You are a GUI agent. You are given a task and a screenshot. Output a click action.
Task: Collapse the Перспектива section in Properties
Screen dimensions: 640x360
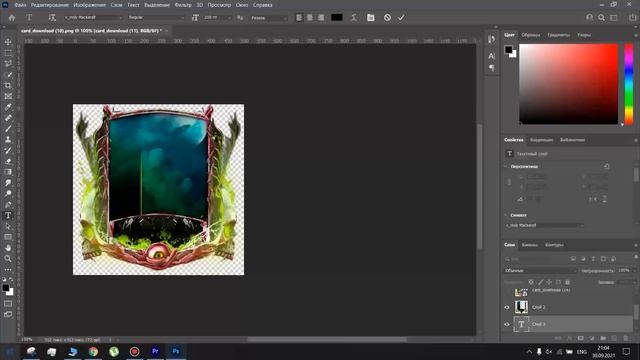point(506,167)
